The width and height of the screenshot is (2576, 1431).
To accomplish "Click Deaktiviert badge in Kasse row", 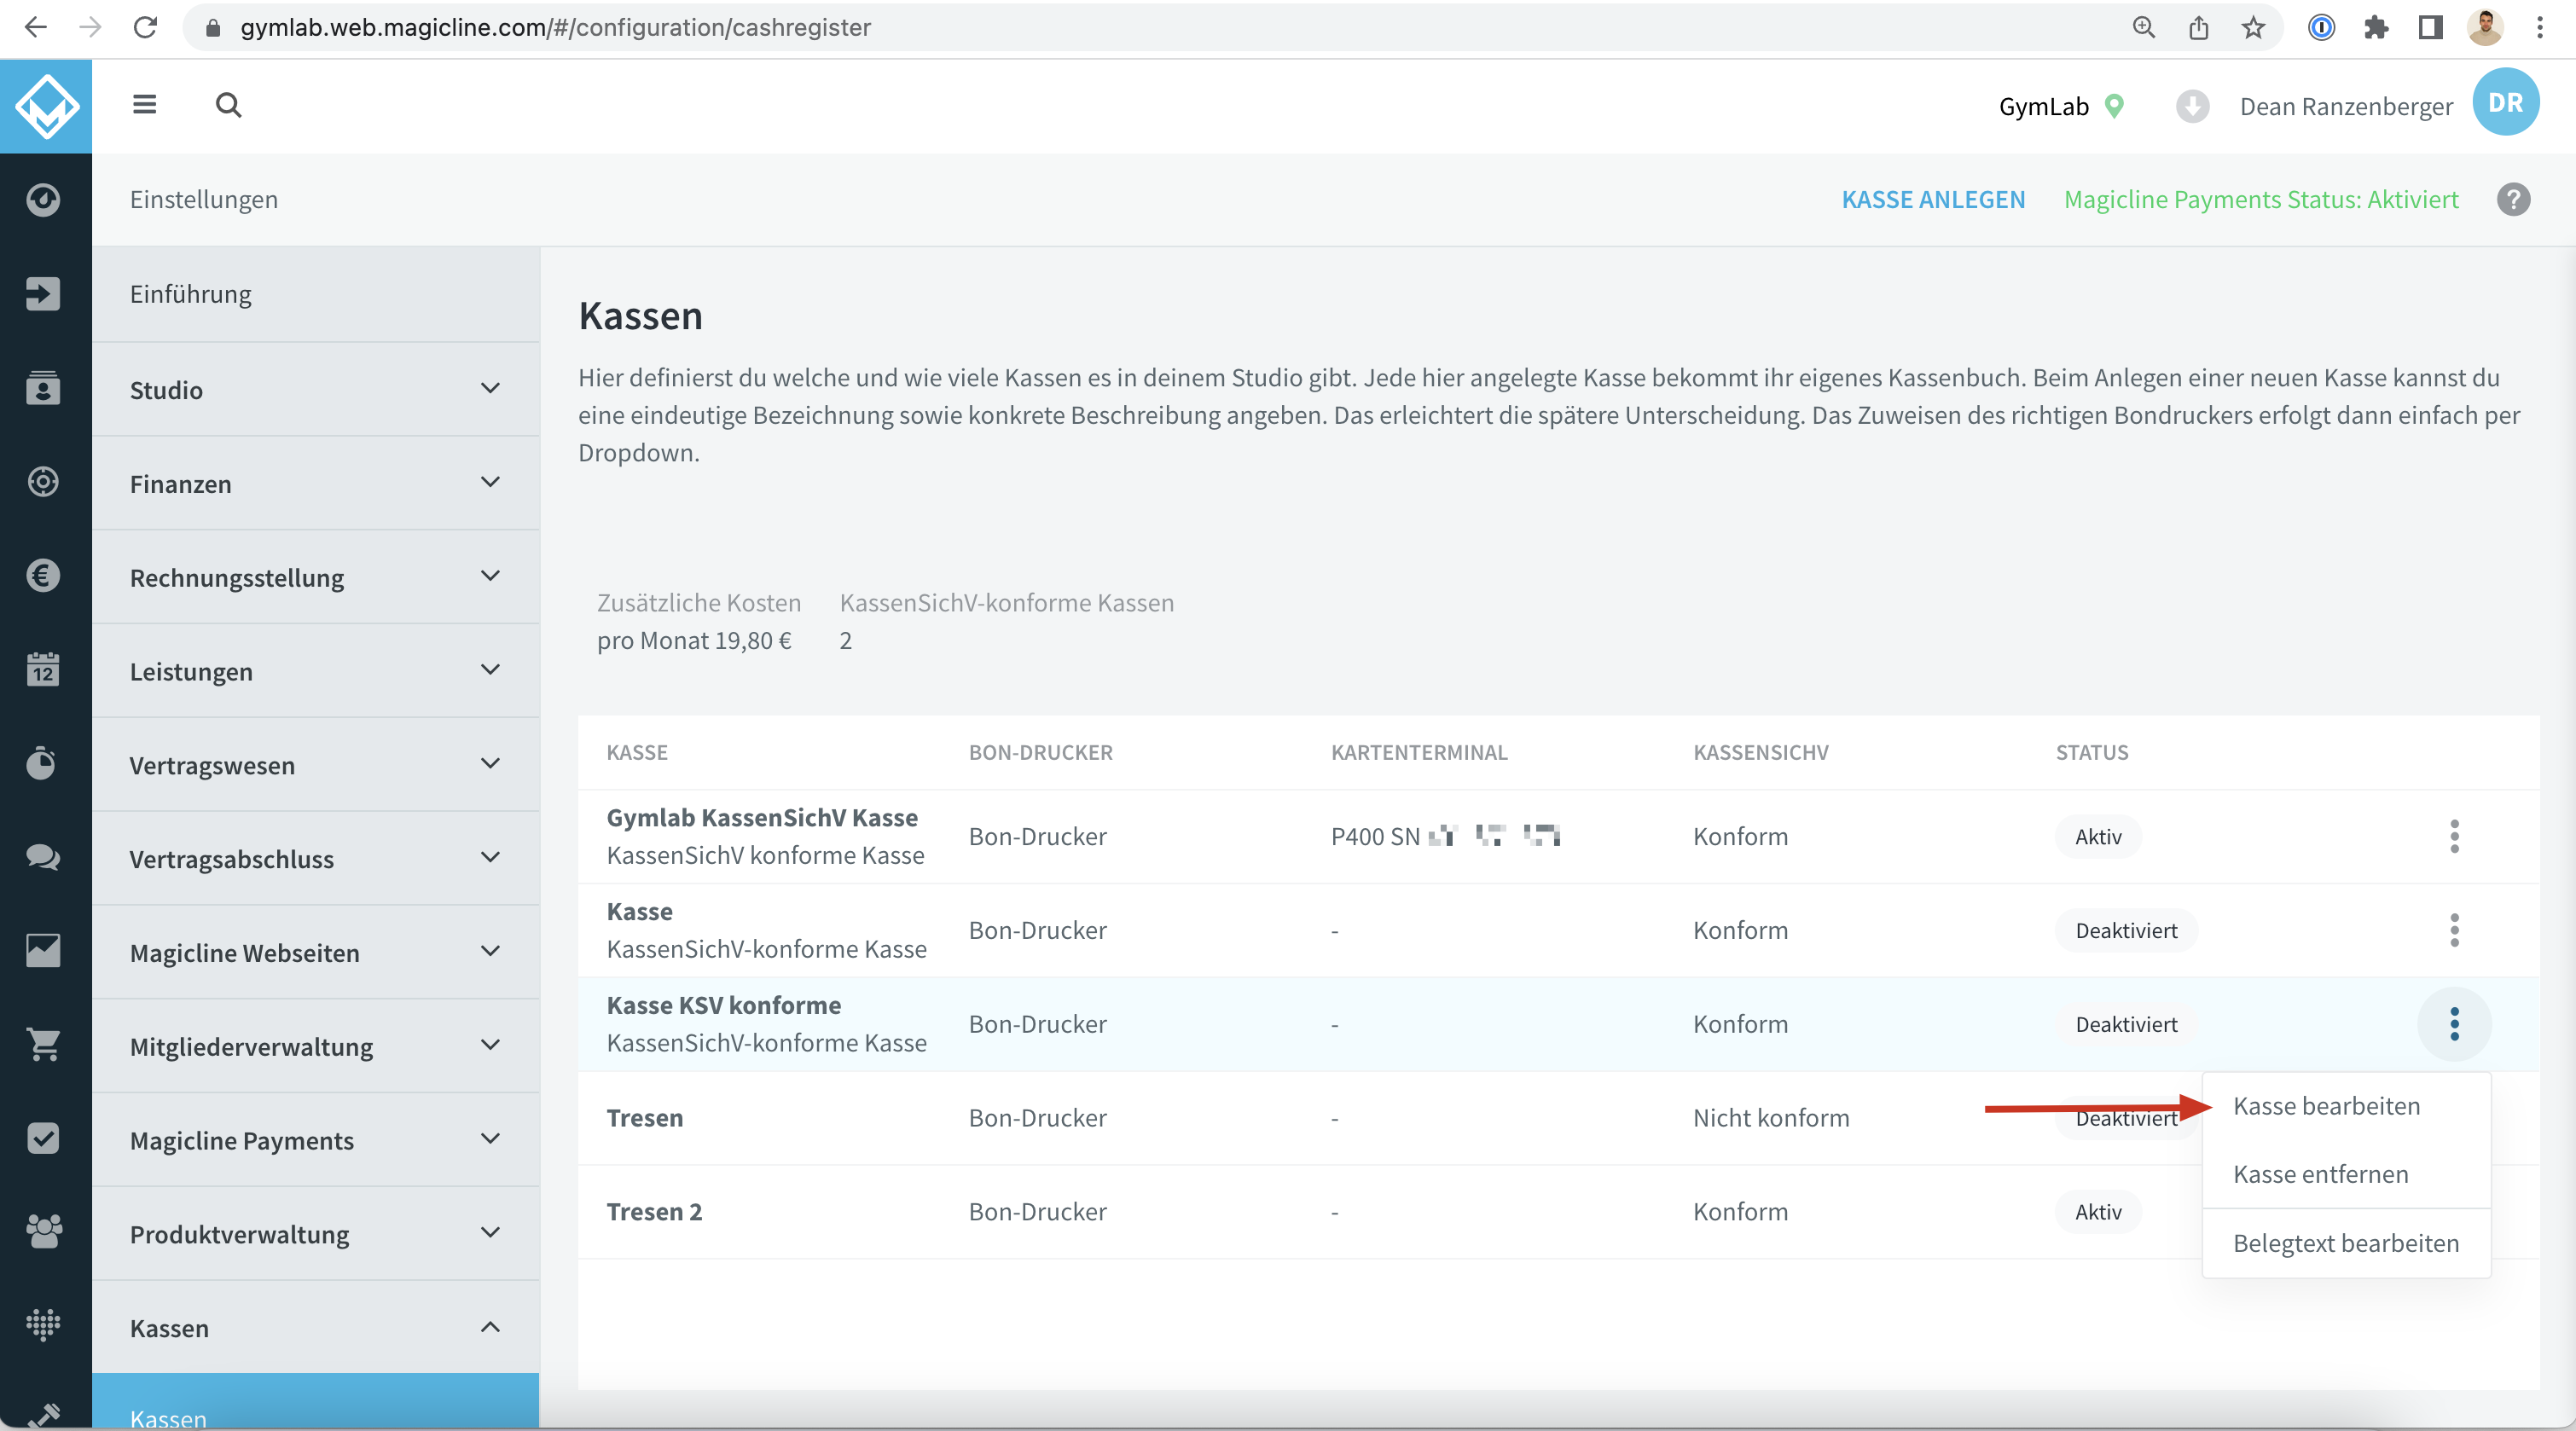I will 2126,931.
